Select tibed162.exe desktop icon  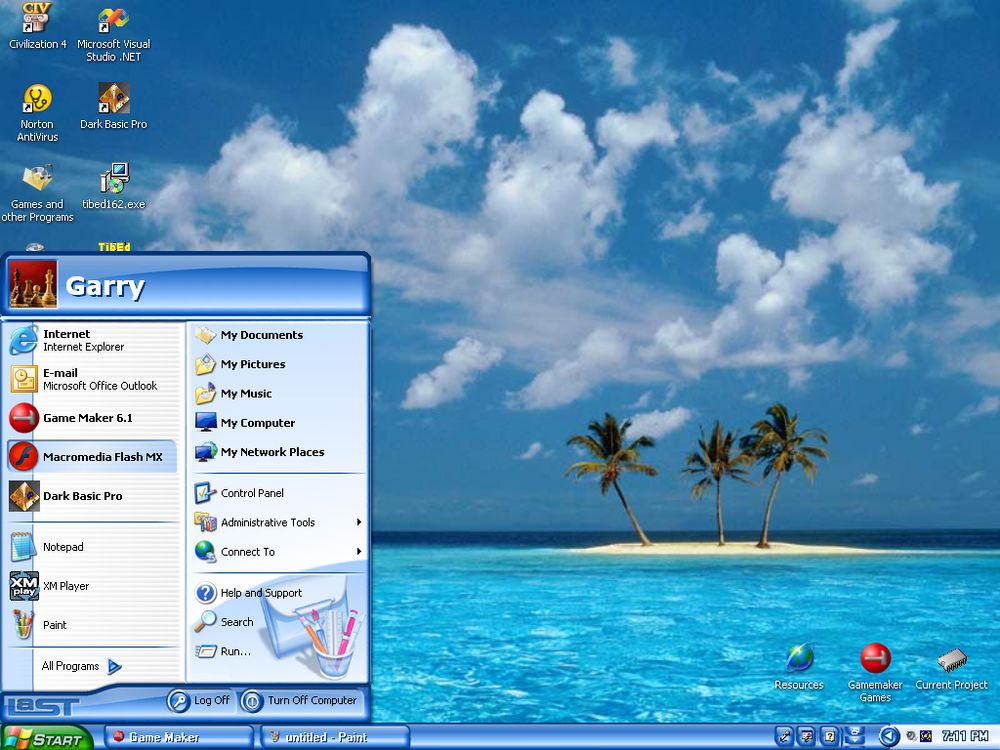click(114, 187)
